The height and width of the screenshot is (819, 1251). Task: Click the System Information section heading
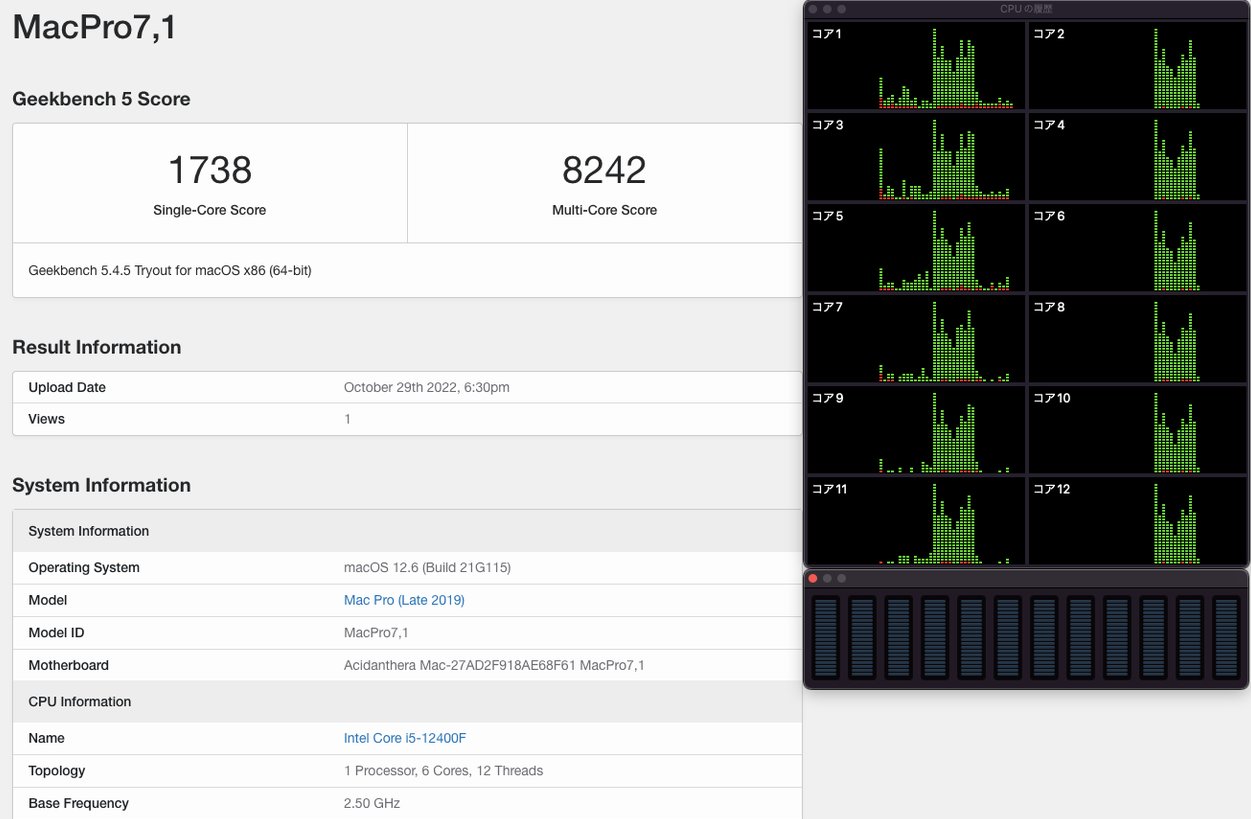point(101,485)
